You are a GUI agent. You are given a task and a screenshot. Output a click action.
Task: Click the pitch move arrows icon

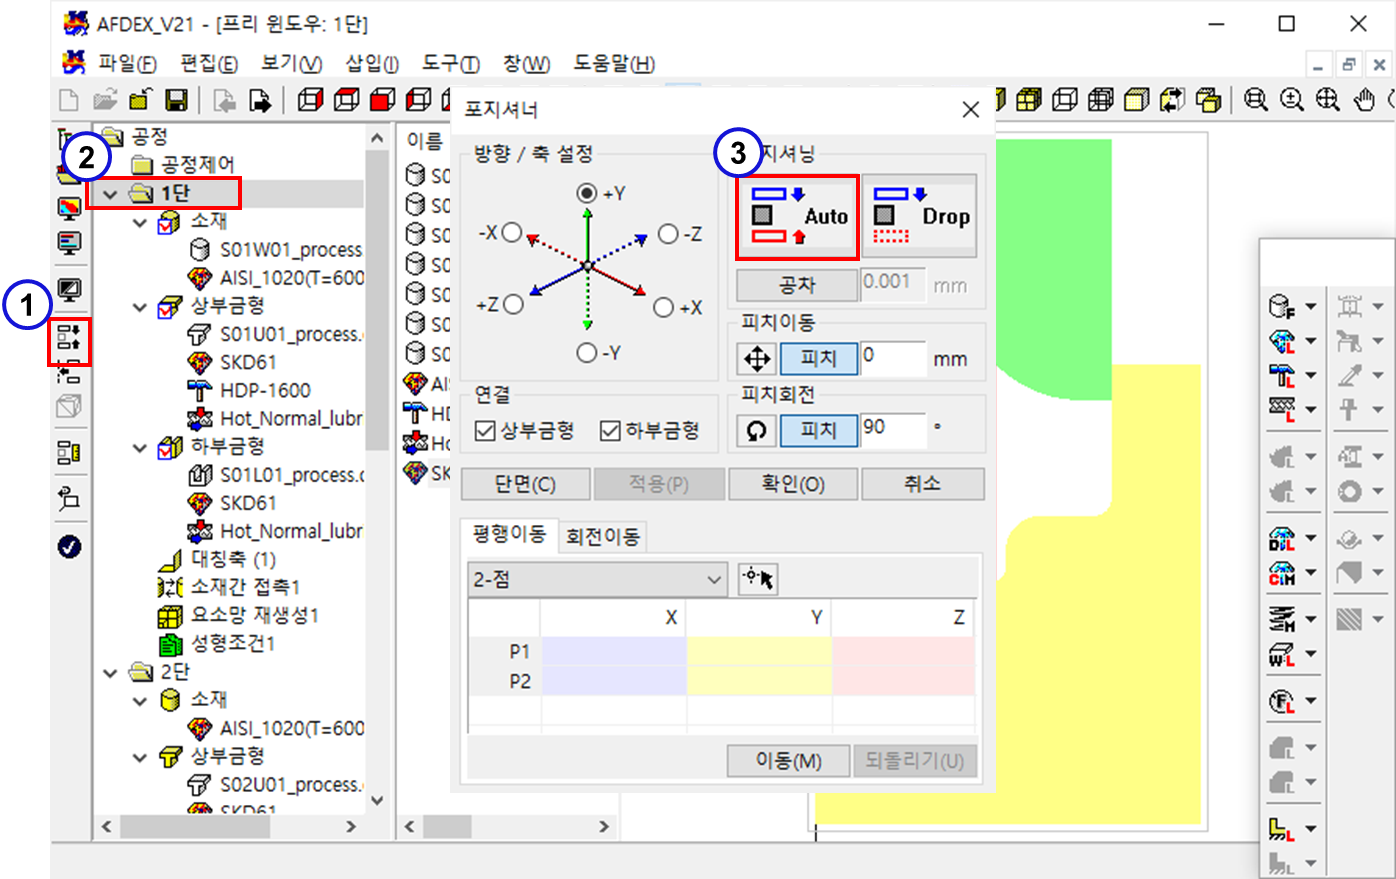pos(757,358)
